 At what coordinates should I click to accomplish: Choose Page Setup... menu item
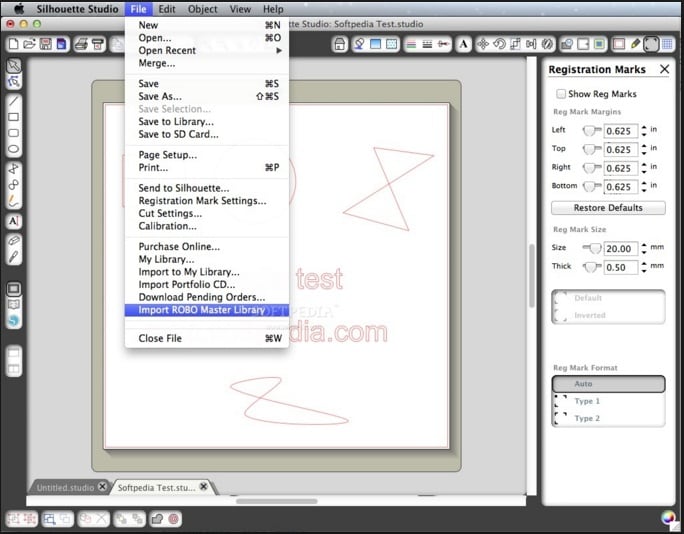point(207,155)
